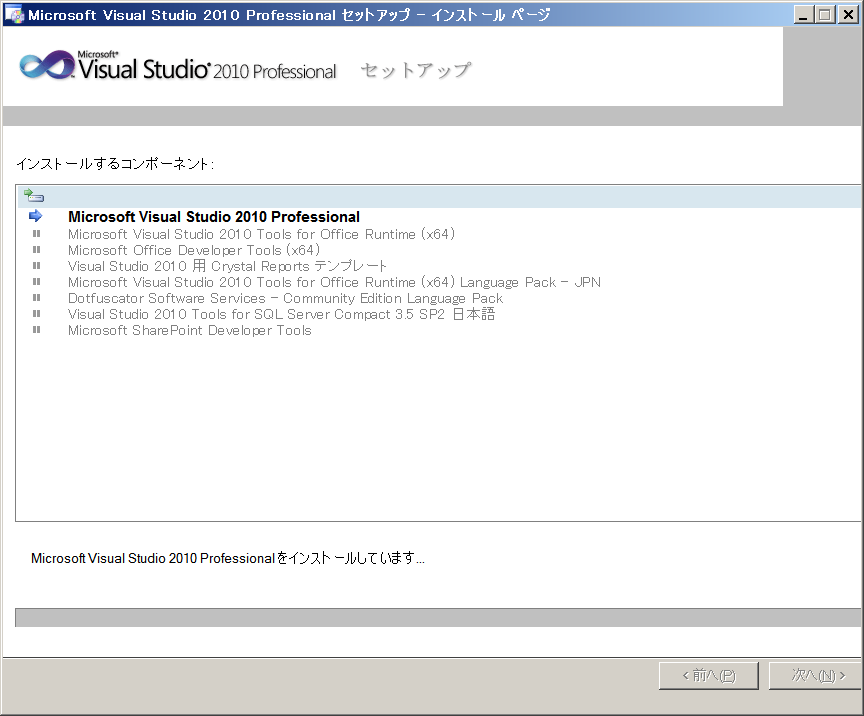Click the pending icon beside SharePoint Developer Tools
Image resolution: width=864 pixels, height=716 pixels.
click(36, 330)
